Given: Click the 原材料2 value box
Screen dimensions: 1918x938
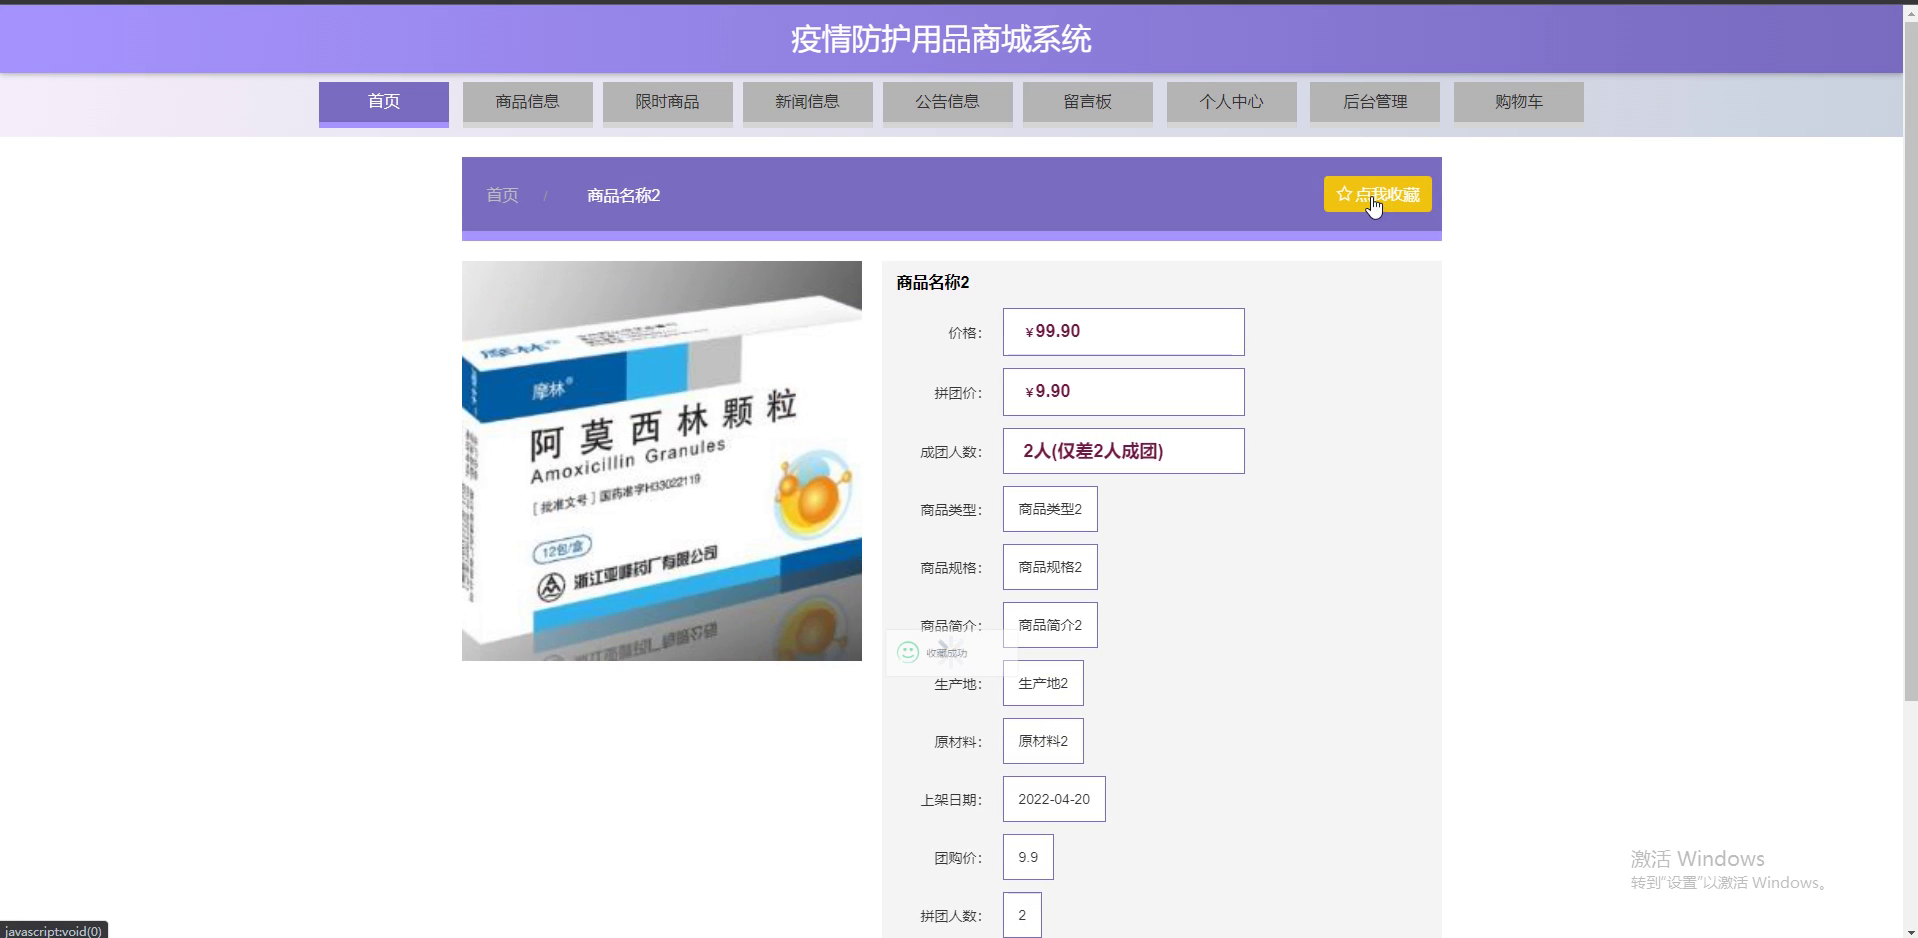Looking at the screenshot, I should [x=1043, y=741].
